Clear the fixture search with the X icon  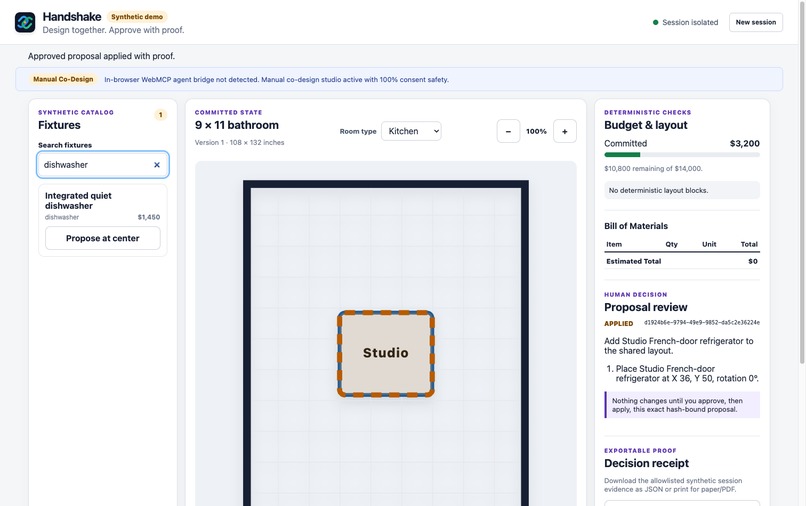pos(157,165)
